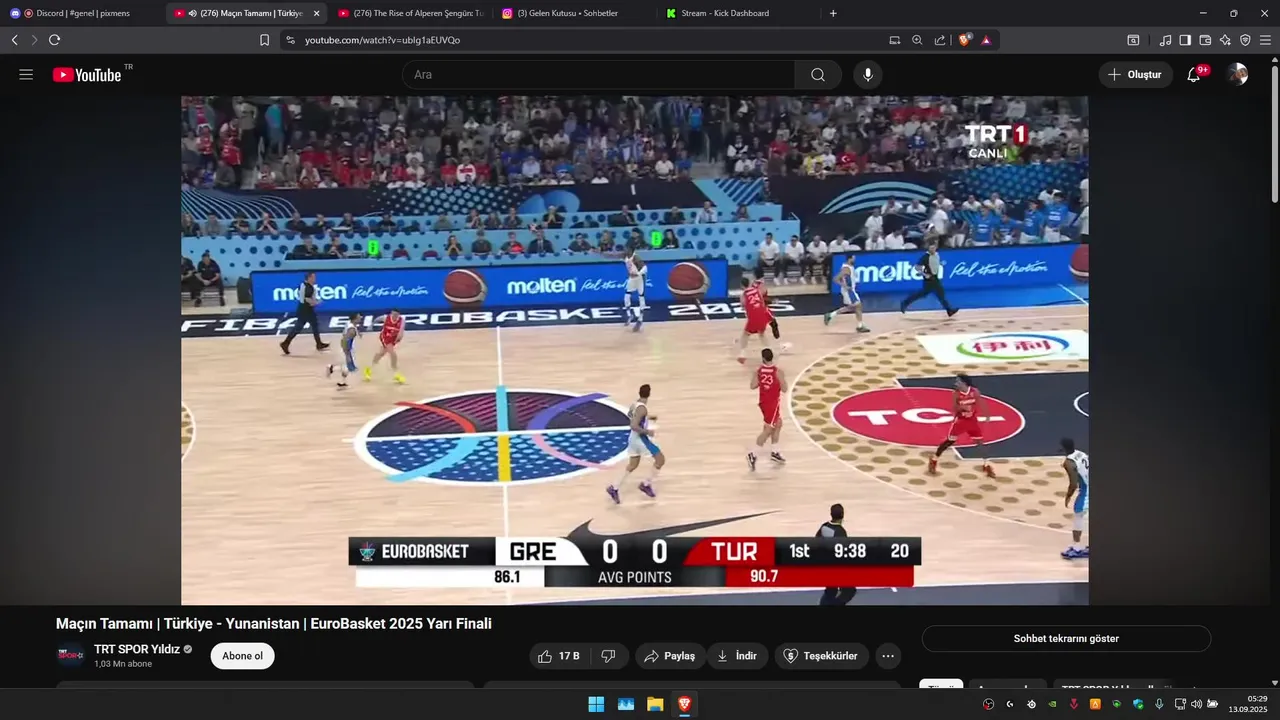Viewport: 1280px width, 720px height.
Task: Close the Maçın Tamamı tab
Action: [x=316, y=13]
